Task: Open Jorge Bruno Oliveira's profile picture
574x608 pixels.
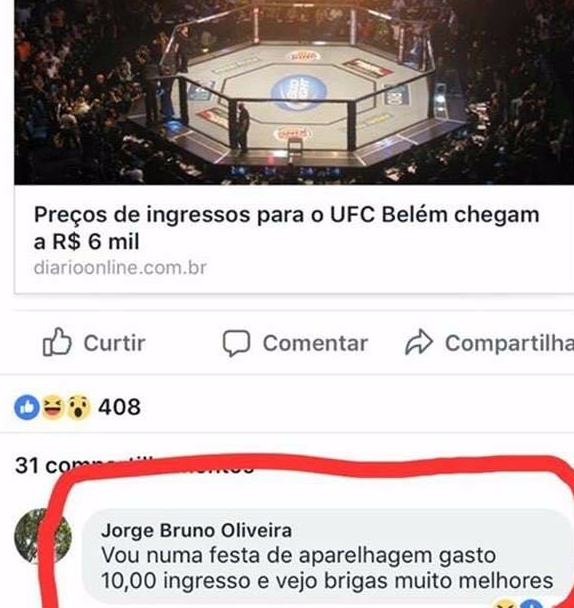Action: pyautogui.click(x=42, y=536)
